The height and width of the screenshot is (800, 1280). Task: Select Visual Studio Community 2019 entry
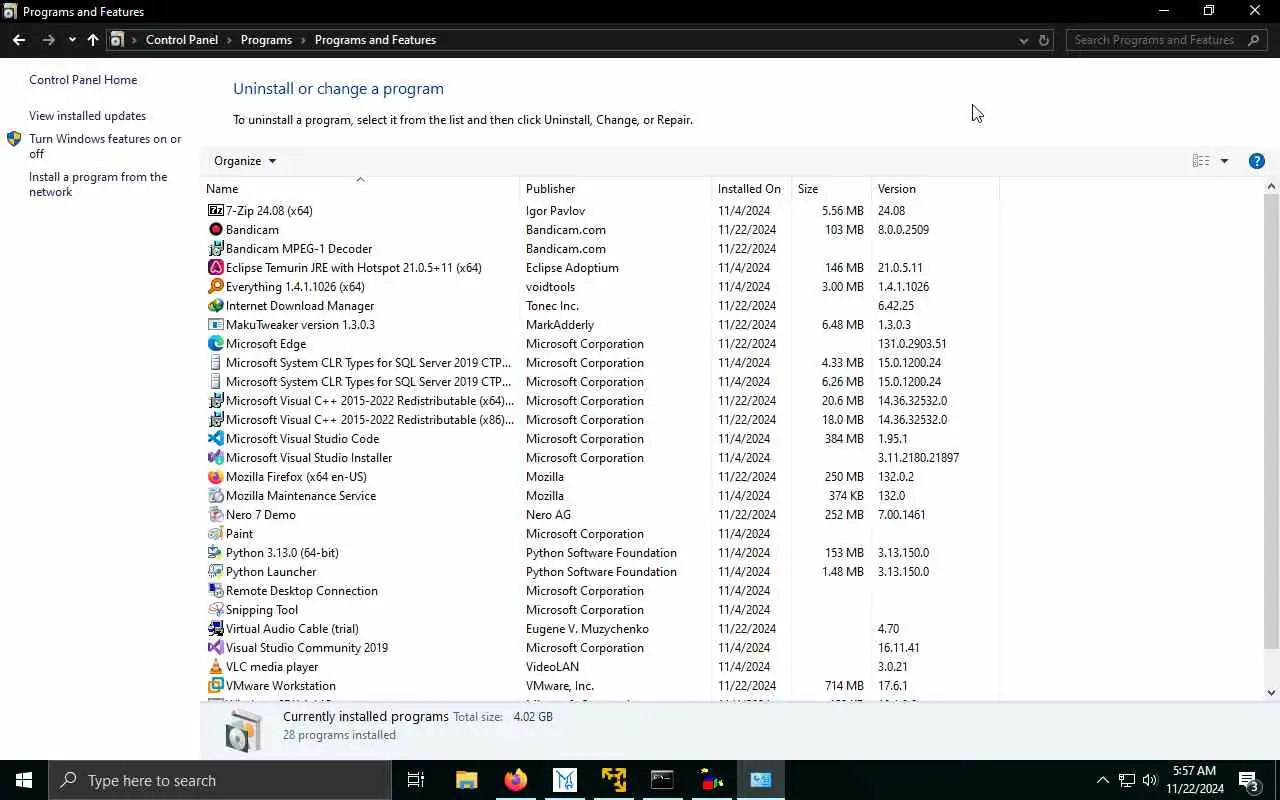point(602,648)
